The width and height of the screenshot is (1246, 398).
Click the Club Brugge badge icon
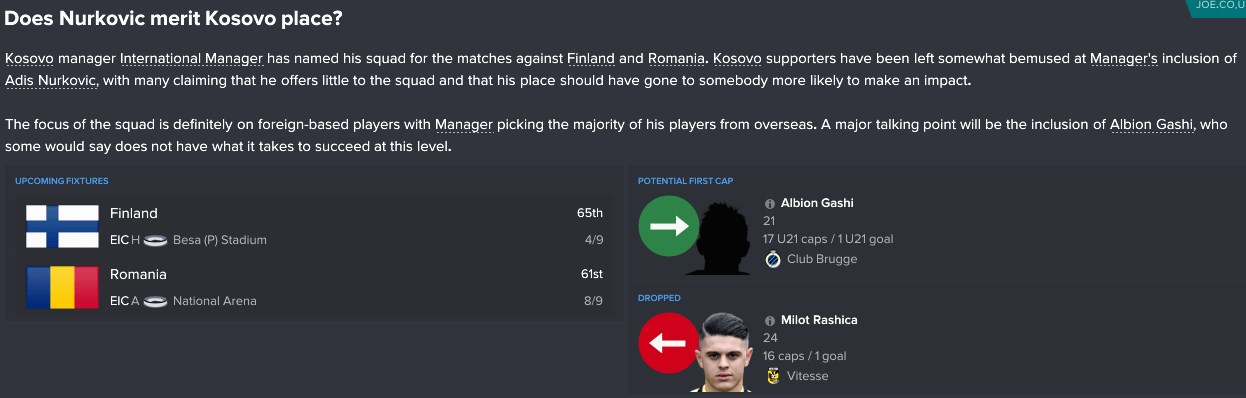tap(772, 259)
